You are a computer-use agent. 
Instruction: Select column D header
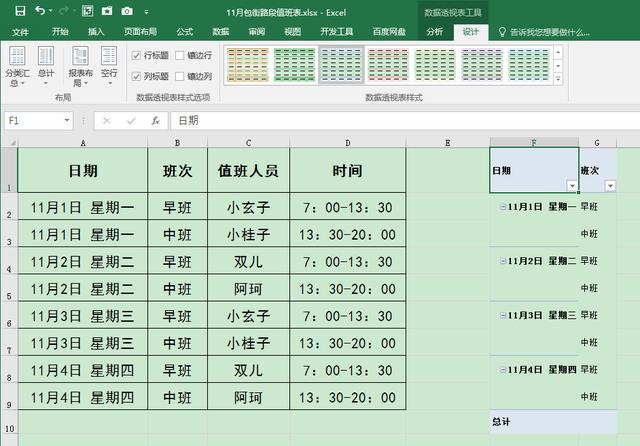[x=348, y=143]
